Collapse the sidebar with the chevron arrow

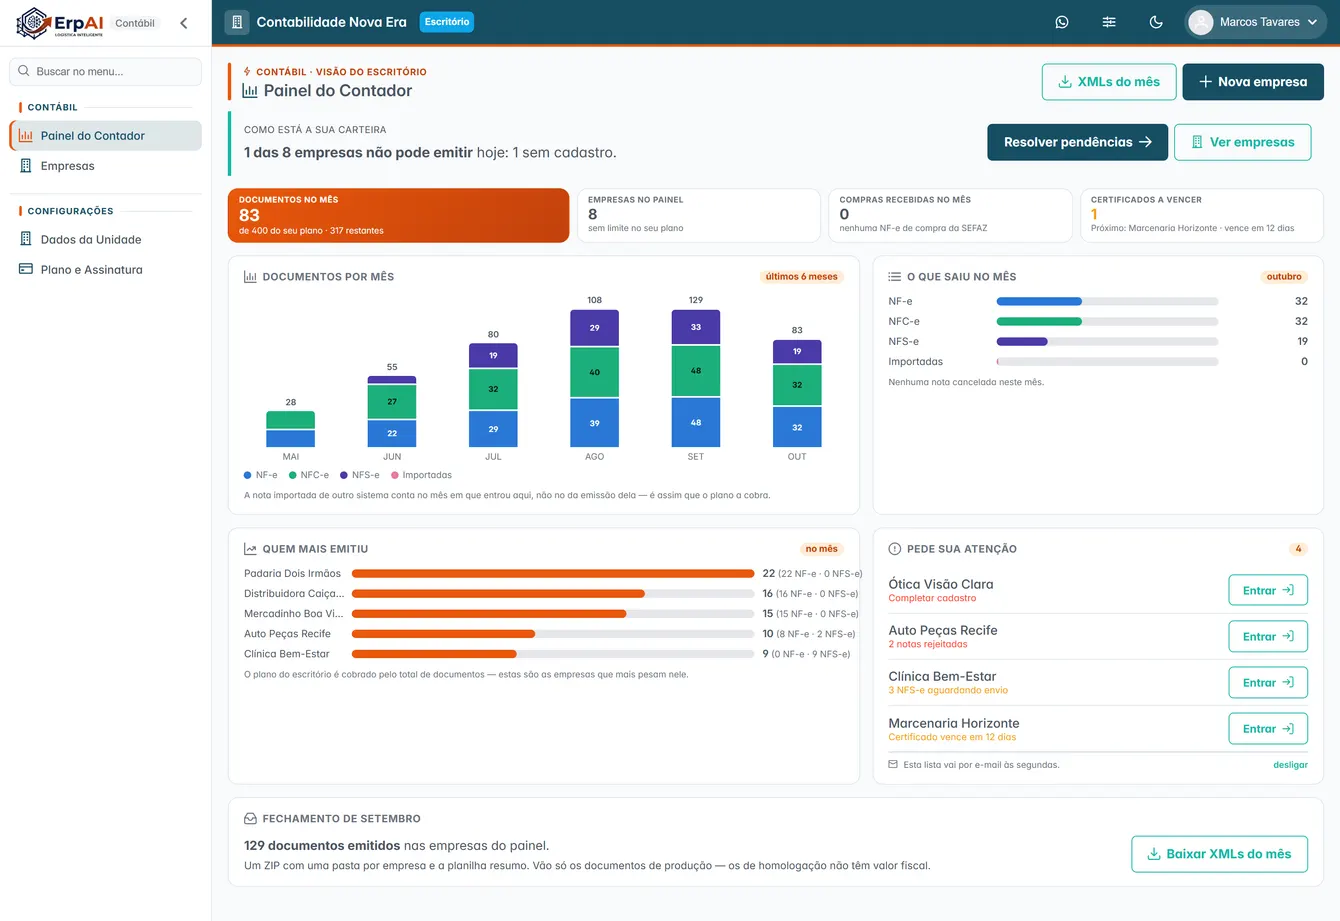tap(184, 23)
